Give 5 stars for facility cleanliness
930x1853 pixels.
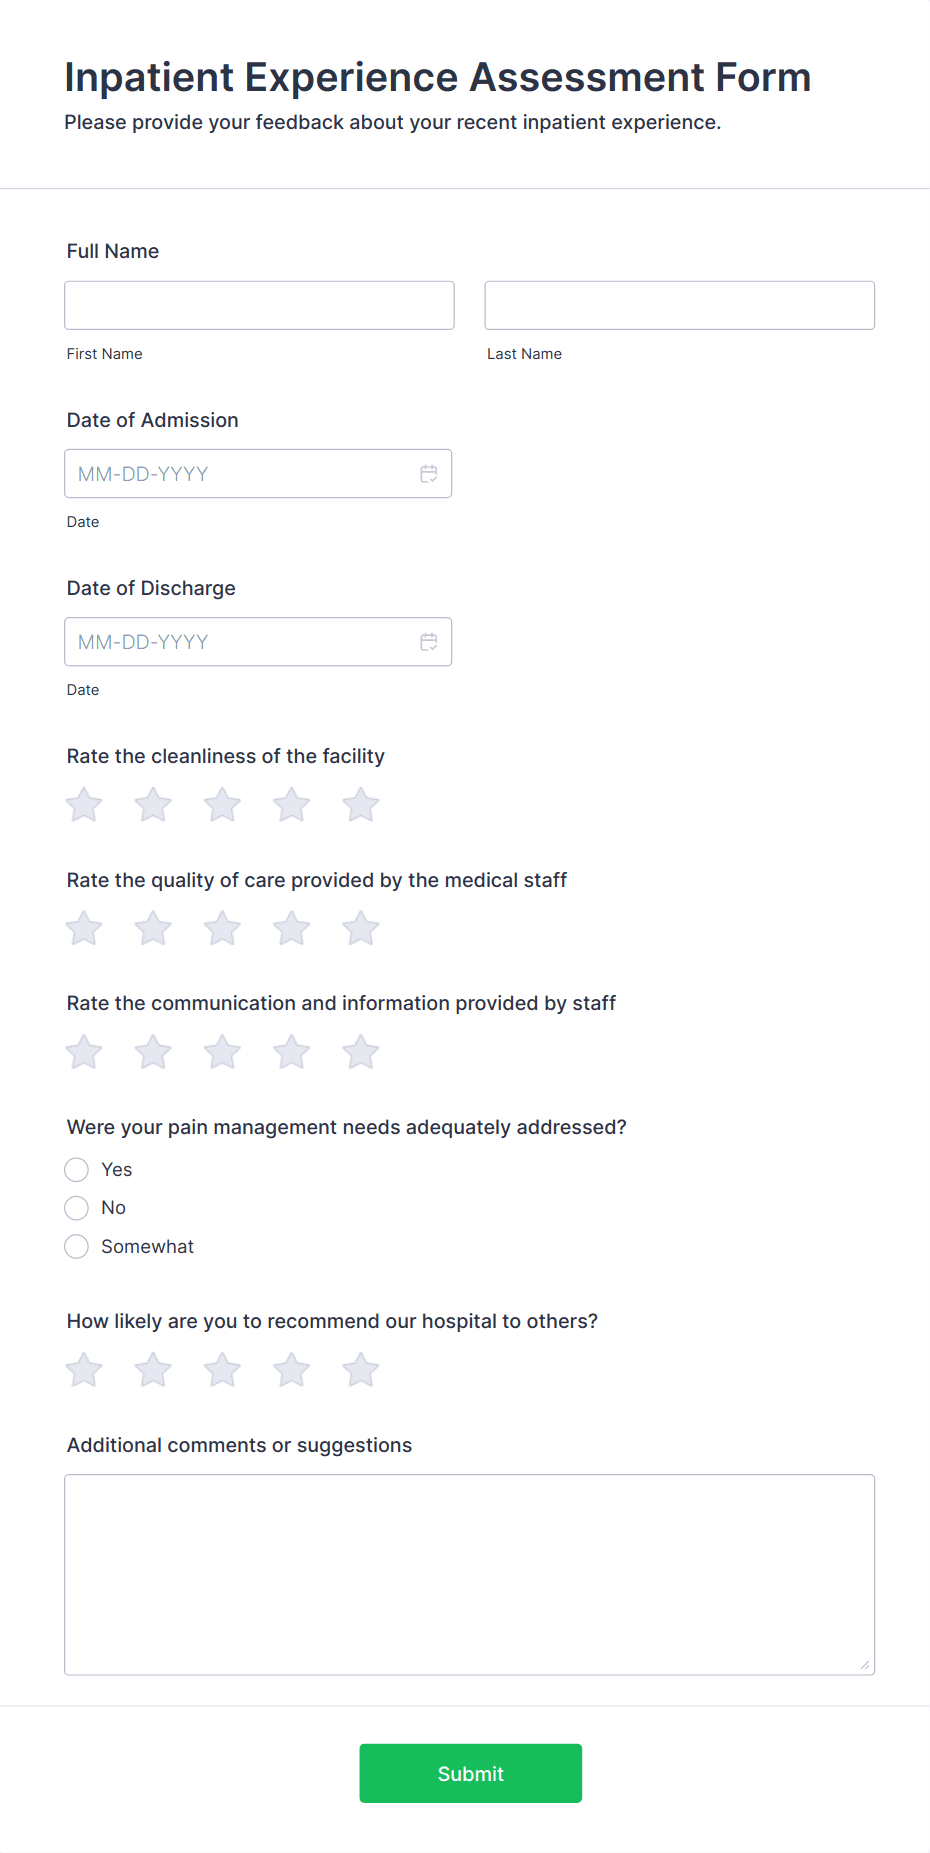coord(360,804)
